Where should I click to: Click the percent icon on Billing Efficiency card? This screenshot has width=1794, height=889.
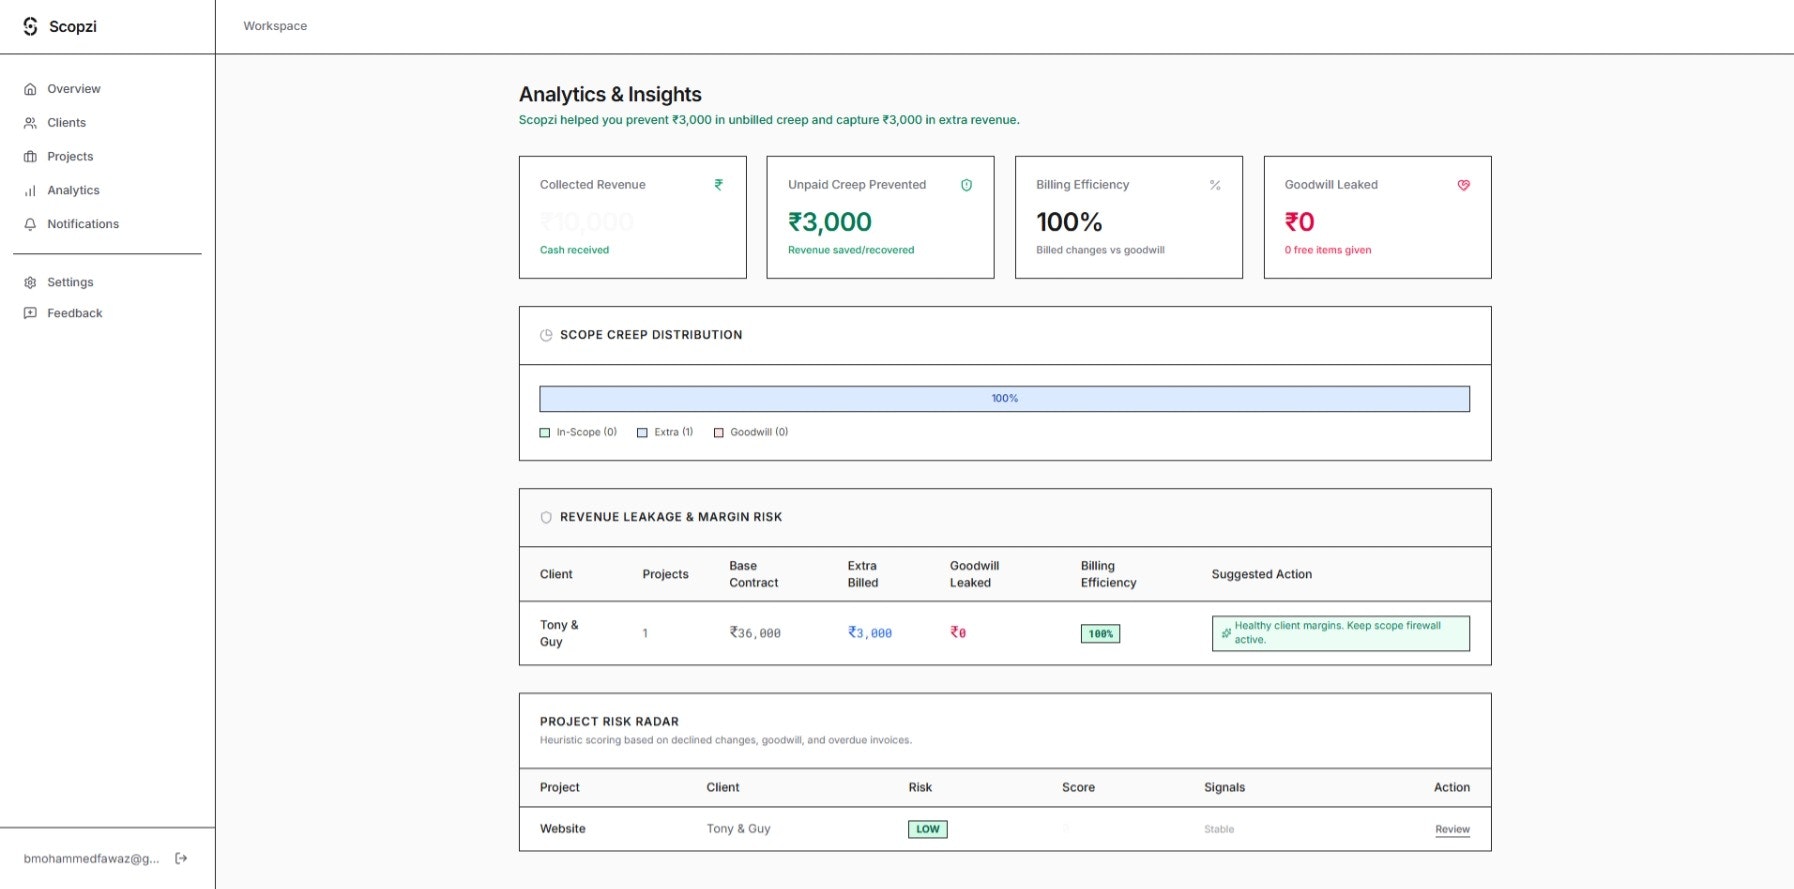(x=1215, y=185)
